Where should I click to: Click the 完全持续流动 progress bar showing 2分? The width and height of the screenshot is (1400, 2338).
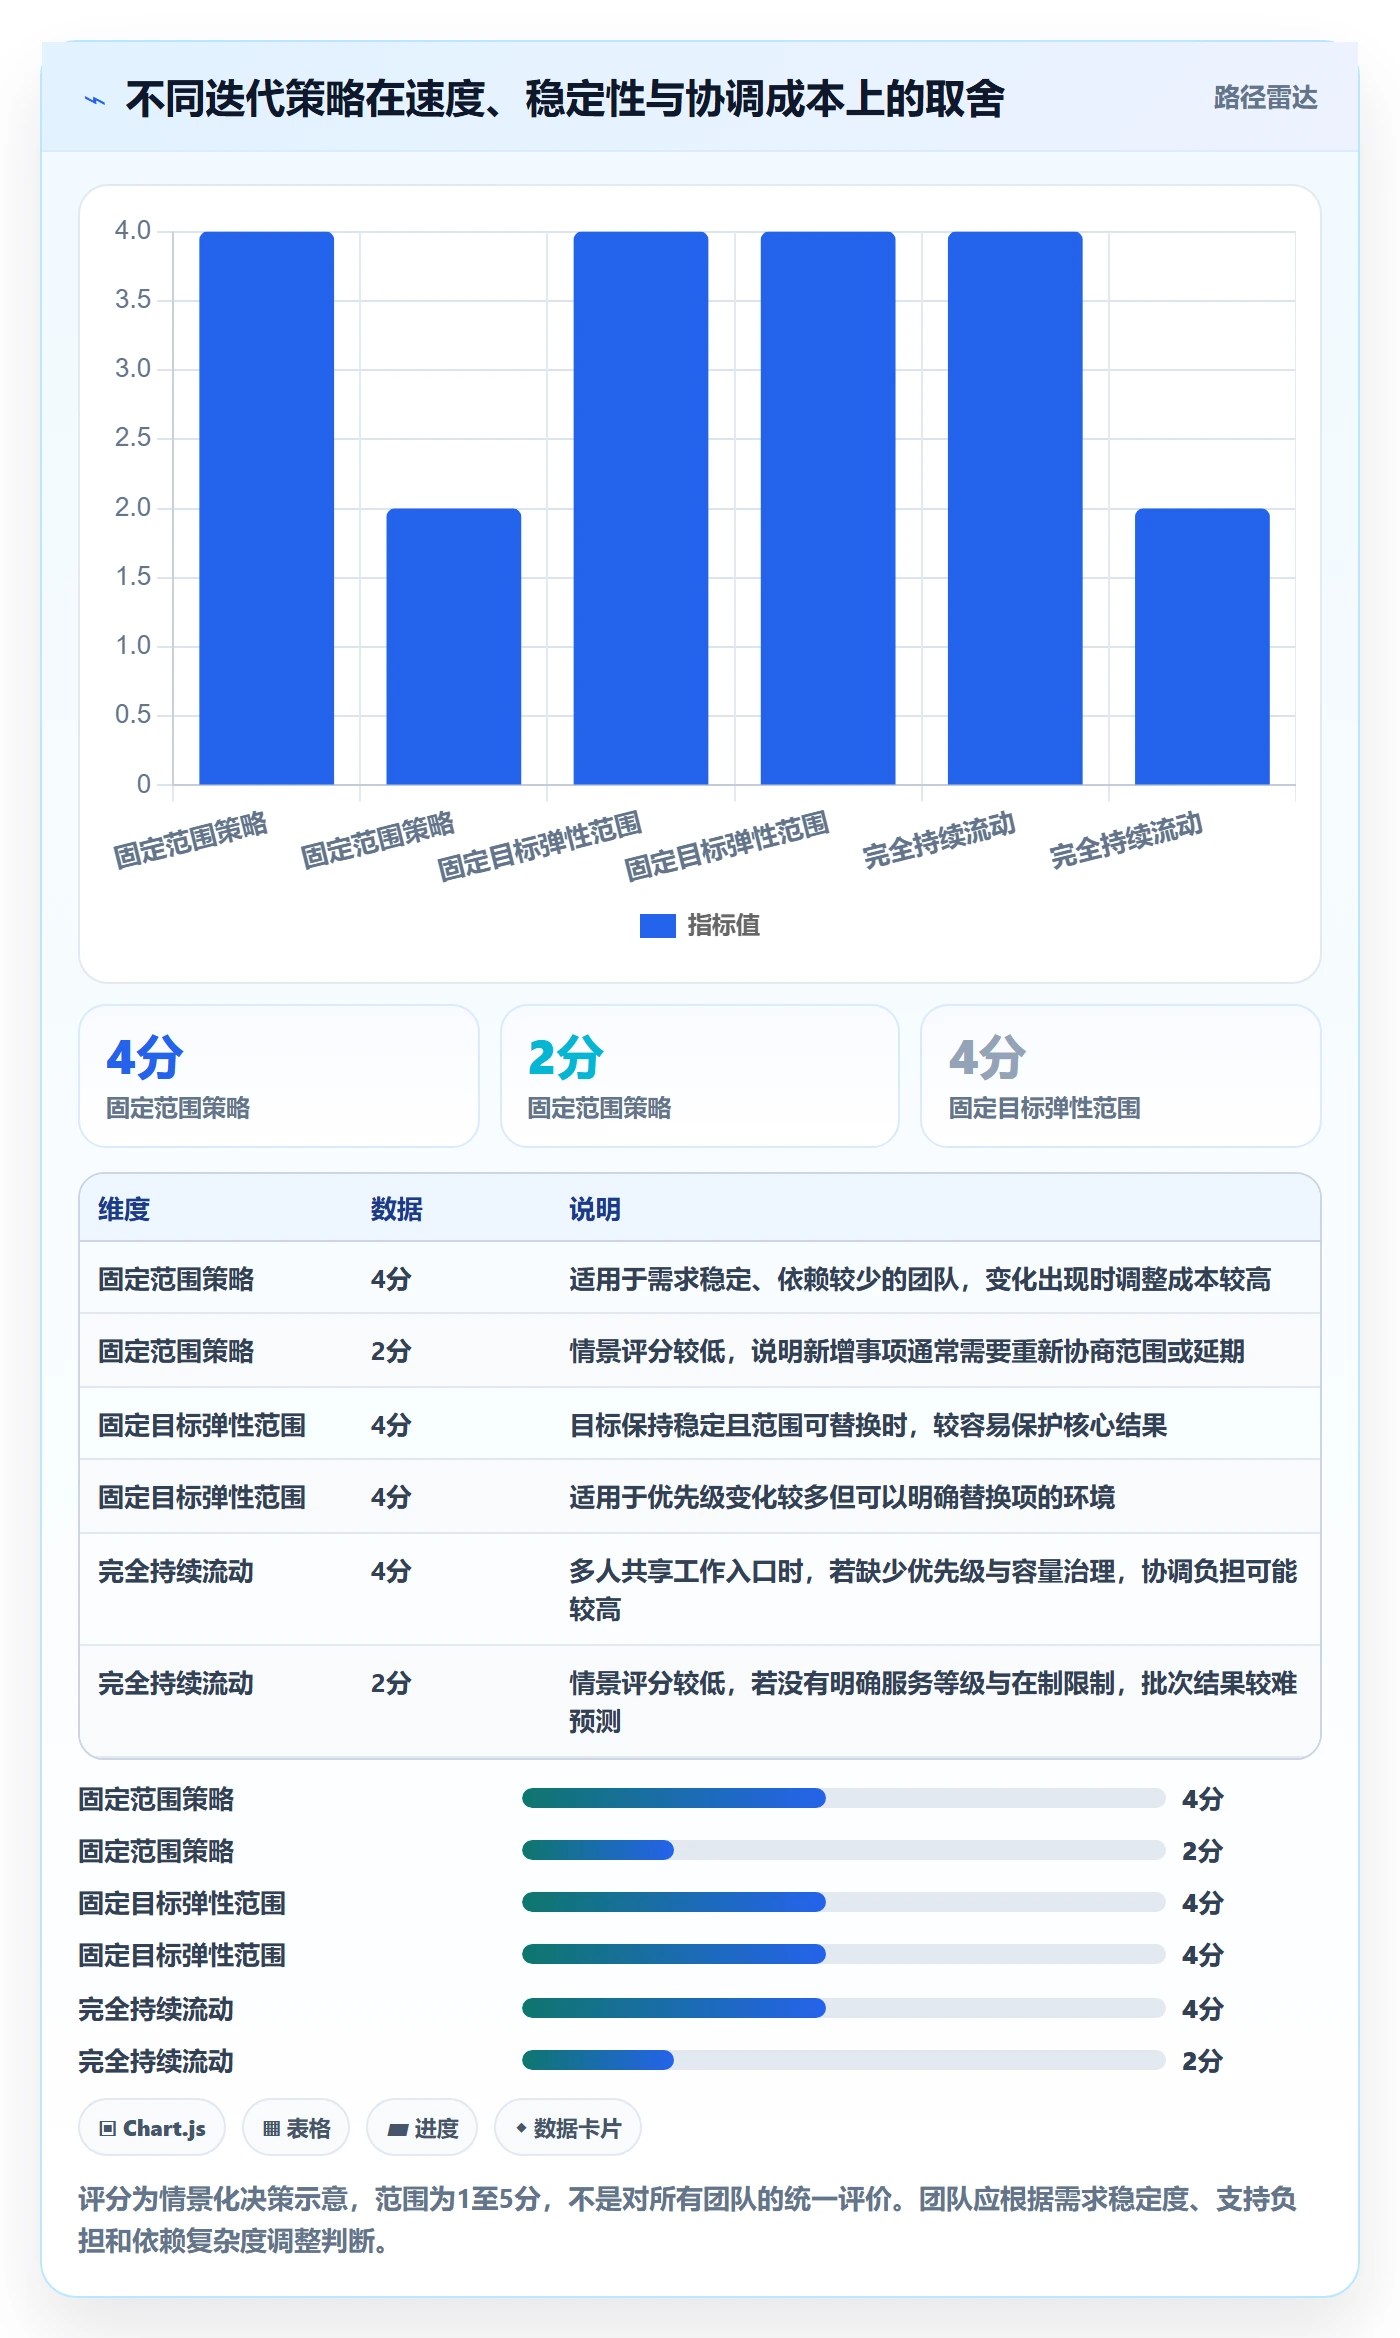(843, 2059)
